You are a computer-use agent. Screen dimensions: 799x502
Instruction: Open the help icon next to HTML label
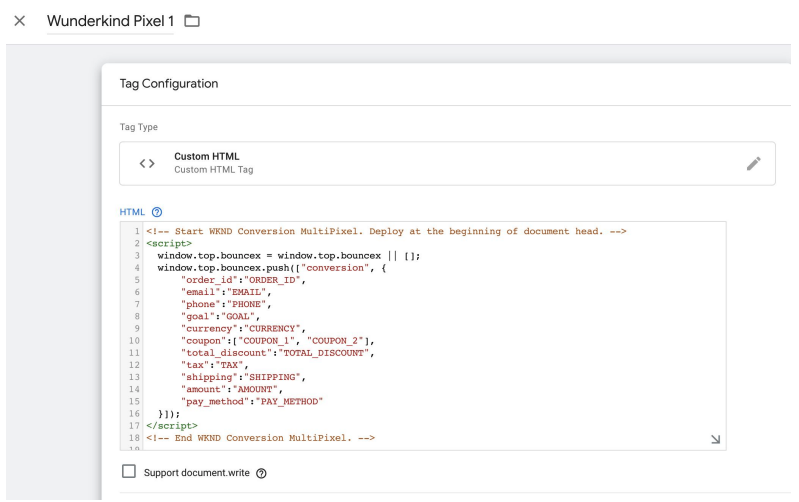pyautogui.click(x=157, y=212)
